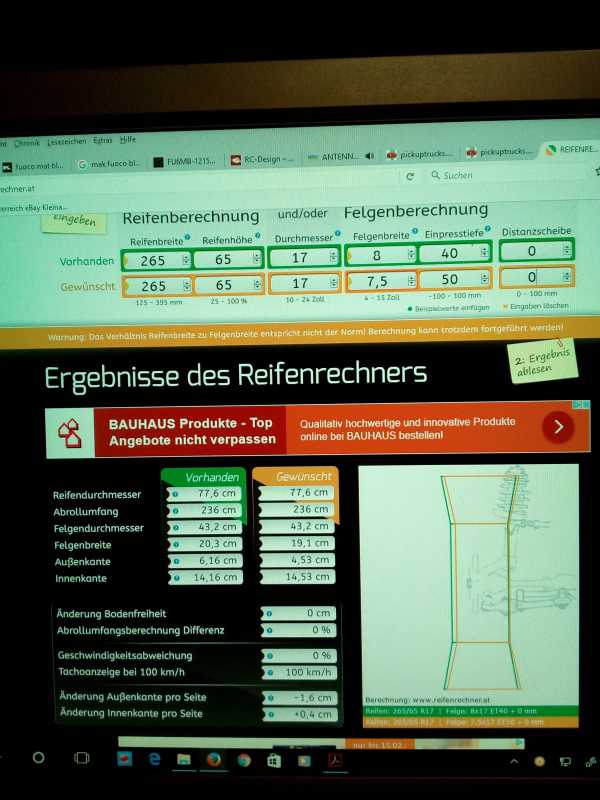Edit Vorhanden Durchmesser field 17
Image resolution: width=600 pixels, height=800 pixels.
click(x=304, y=257)
